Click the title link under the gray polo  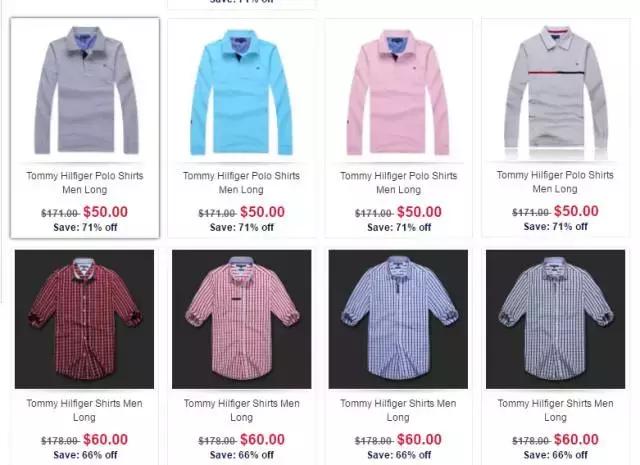tap(85, 182)
